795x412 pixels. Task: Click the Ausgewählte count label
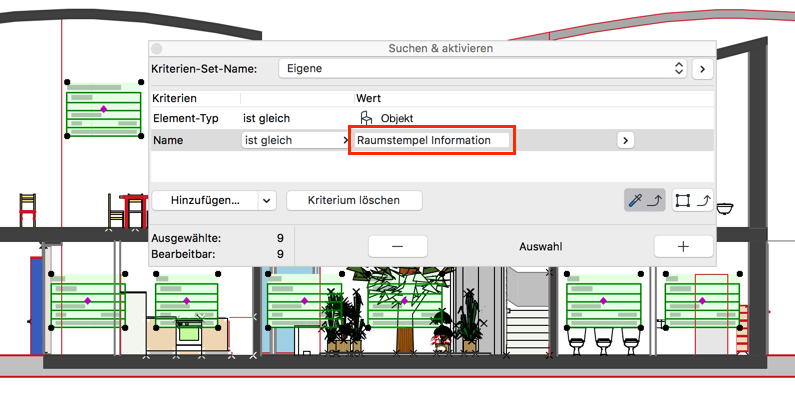pos(186,238)
